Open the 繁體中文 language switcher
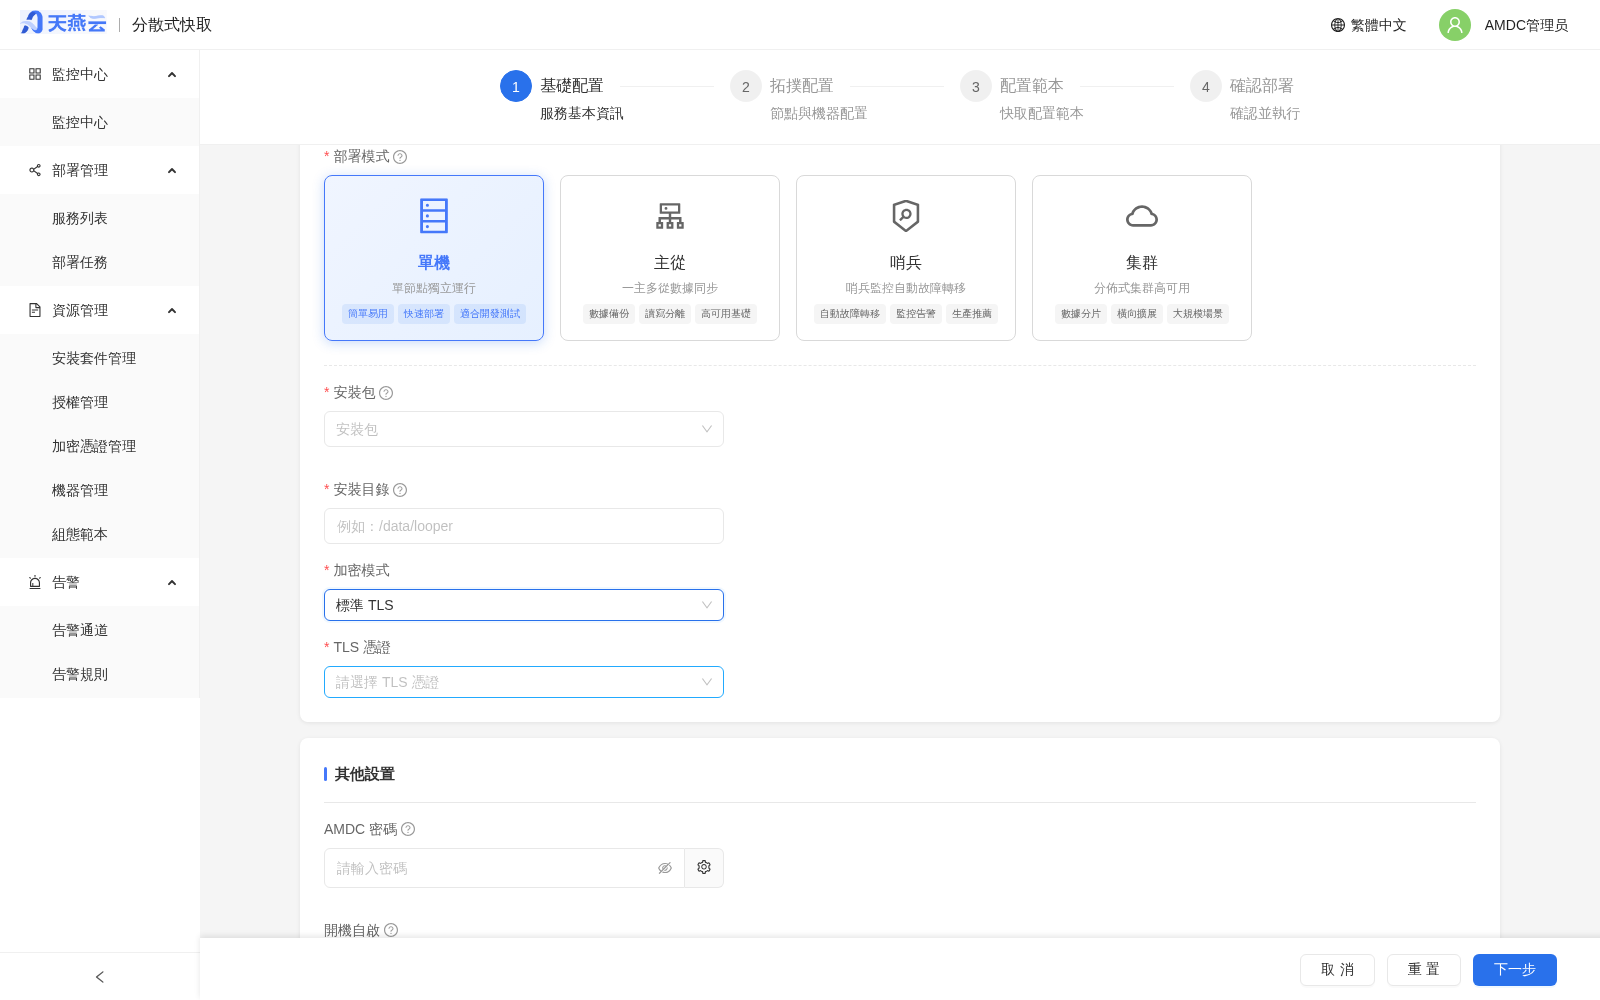1600x1000 pixels. (1368, 25)
